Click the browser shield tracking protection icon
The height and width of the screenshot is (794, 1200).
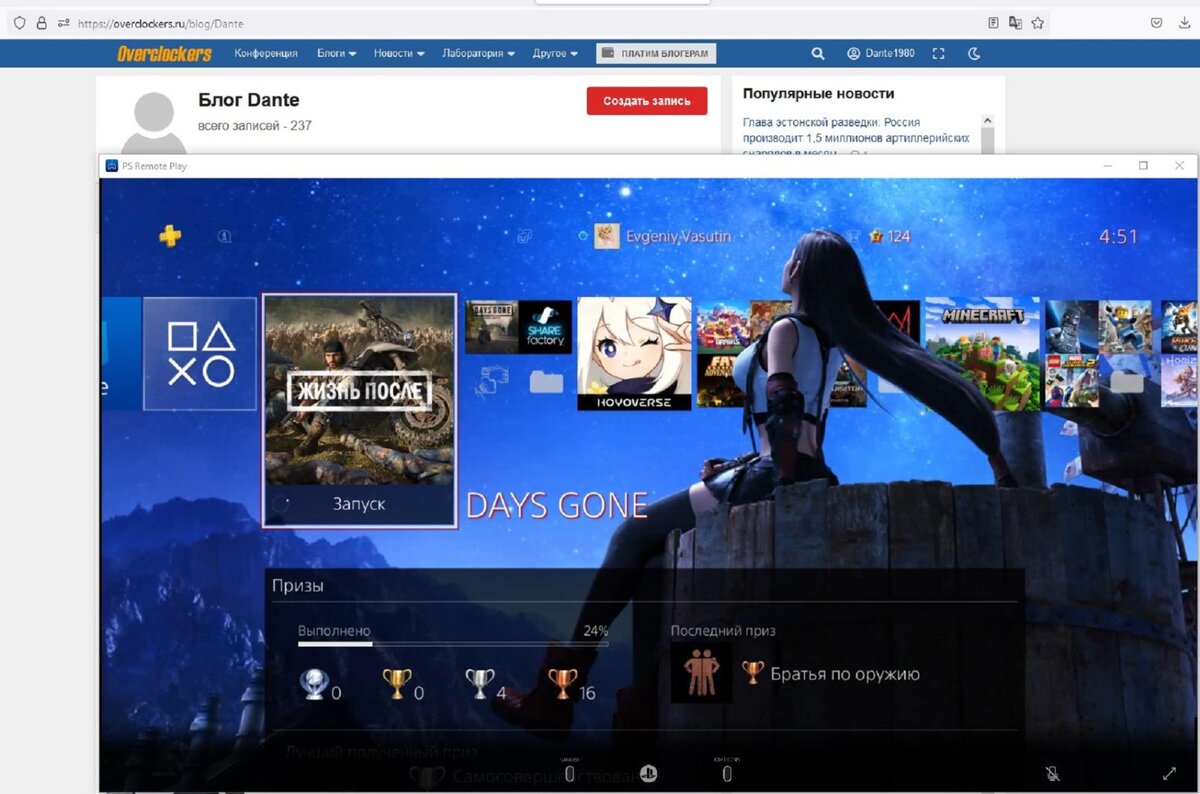pos(19,23)
